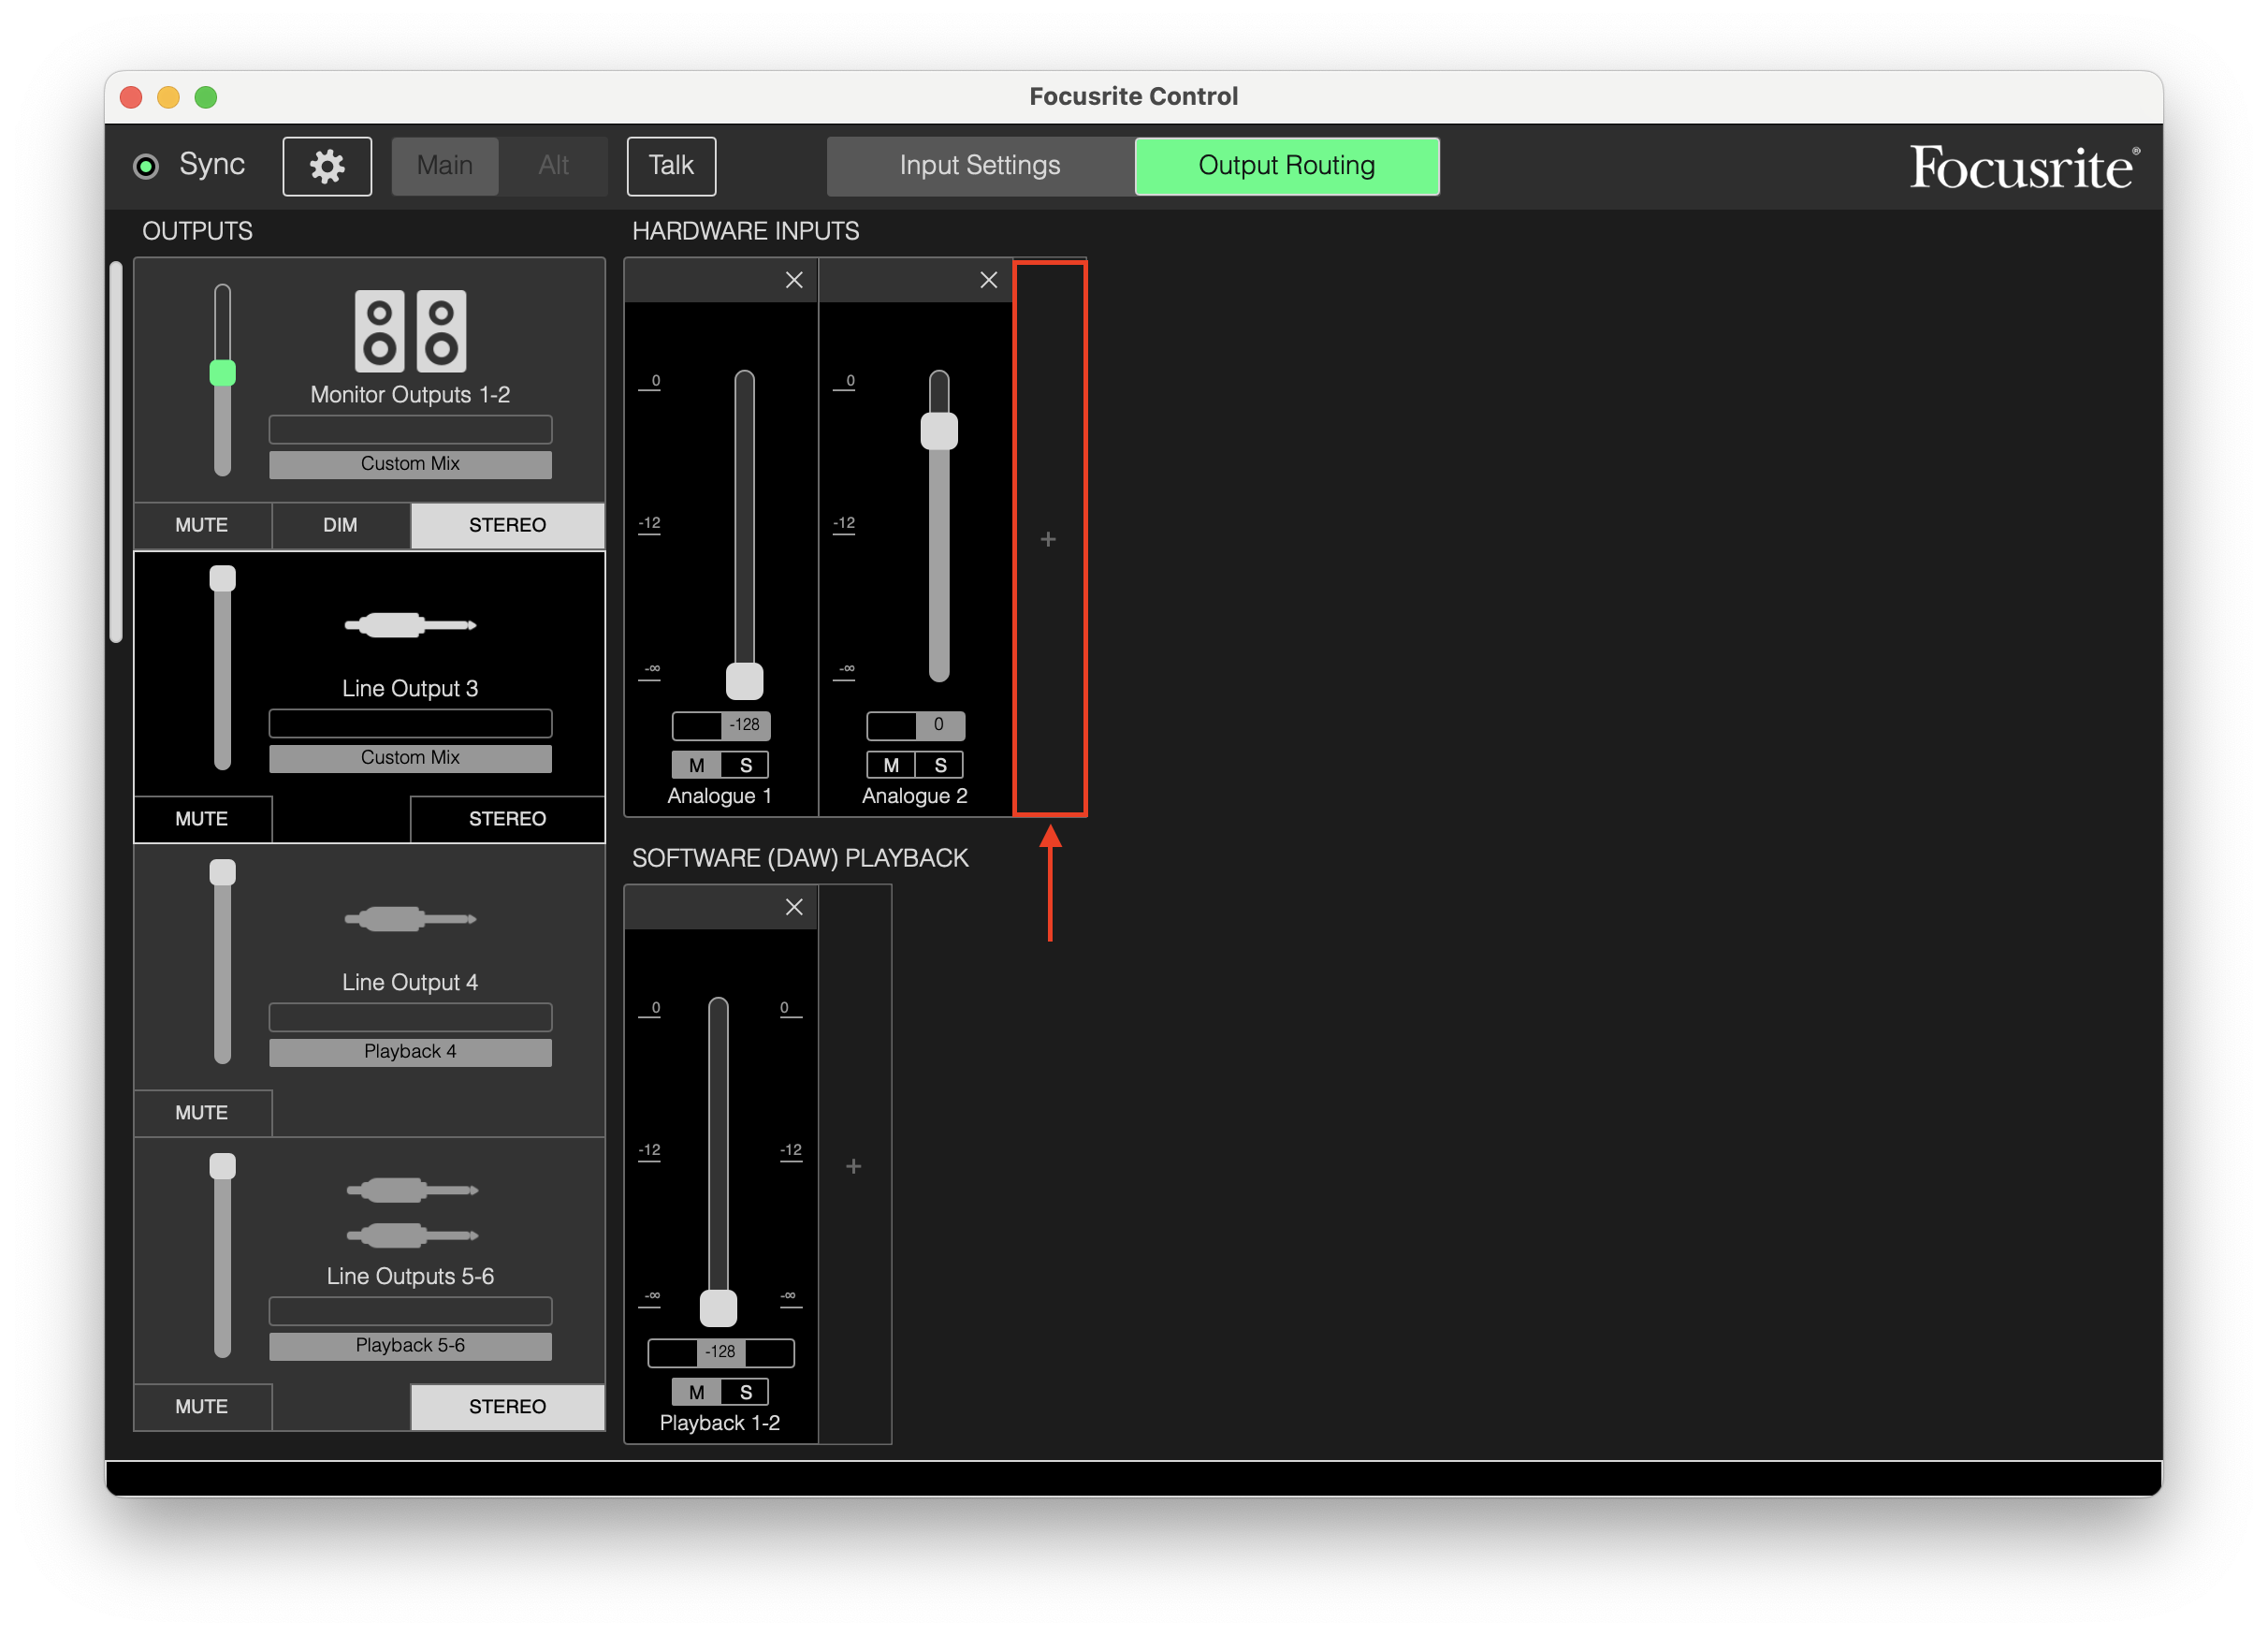Close the Playback 1-2 channel strip
The width and height of the screenshot is (2268, 1636).
[794, 907]
